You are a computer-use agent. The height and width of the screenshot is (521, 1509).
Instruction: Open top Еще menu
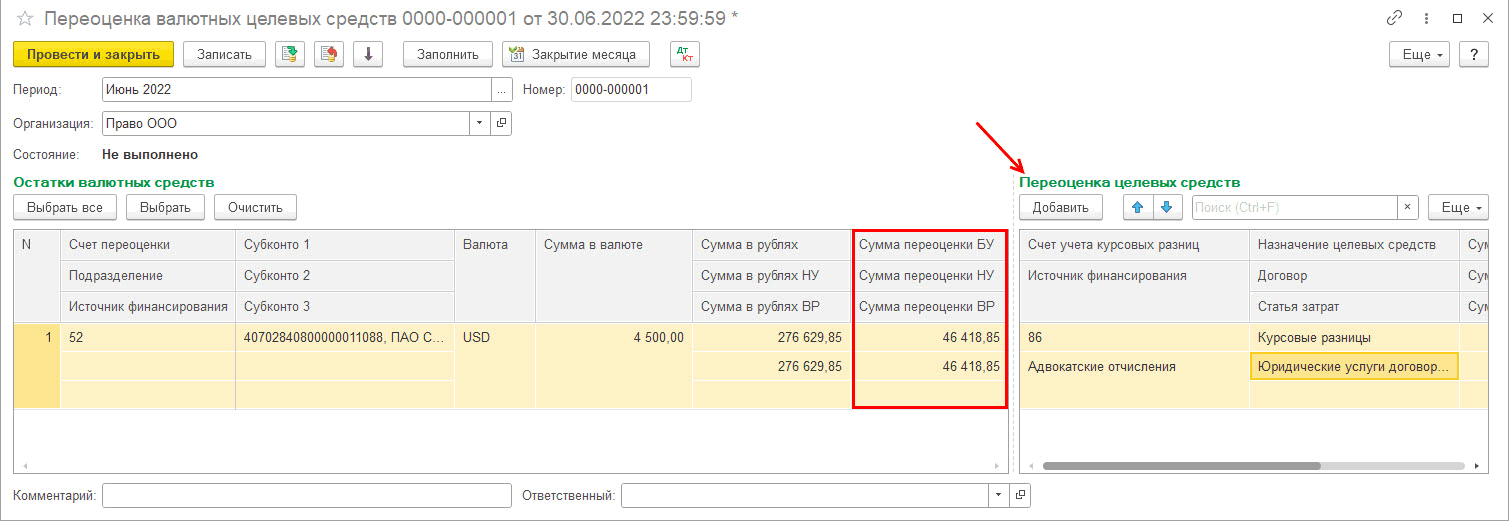(x=1420, y=54)
